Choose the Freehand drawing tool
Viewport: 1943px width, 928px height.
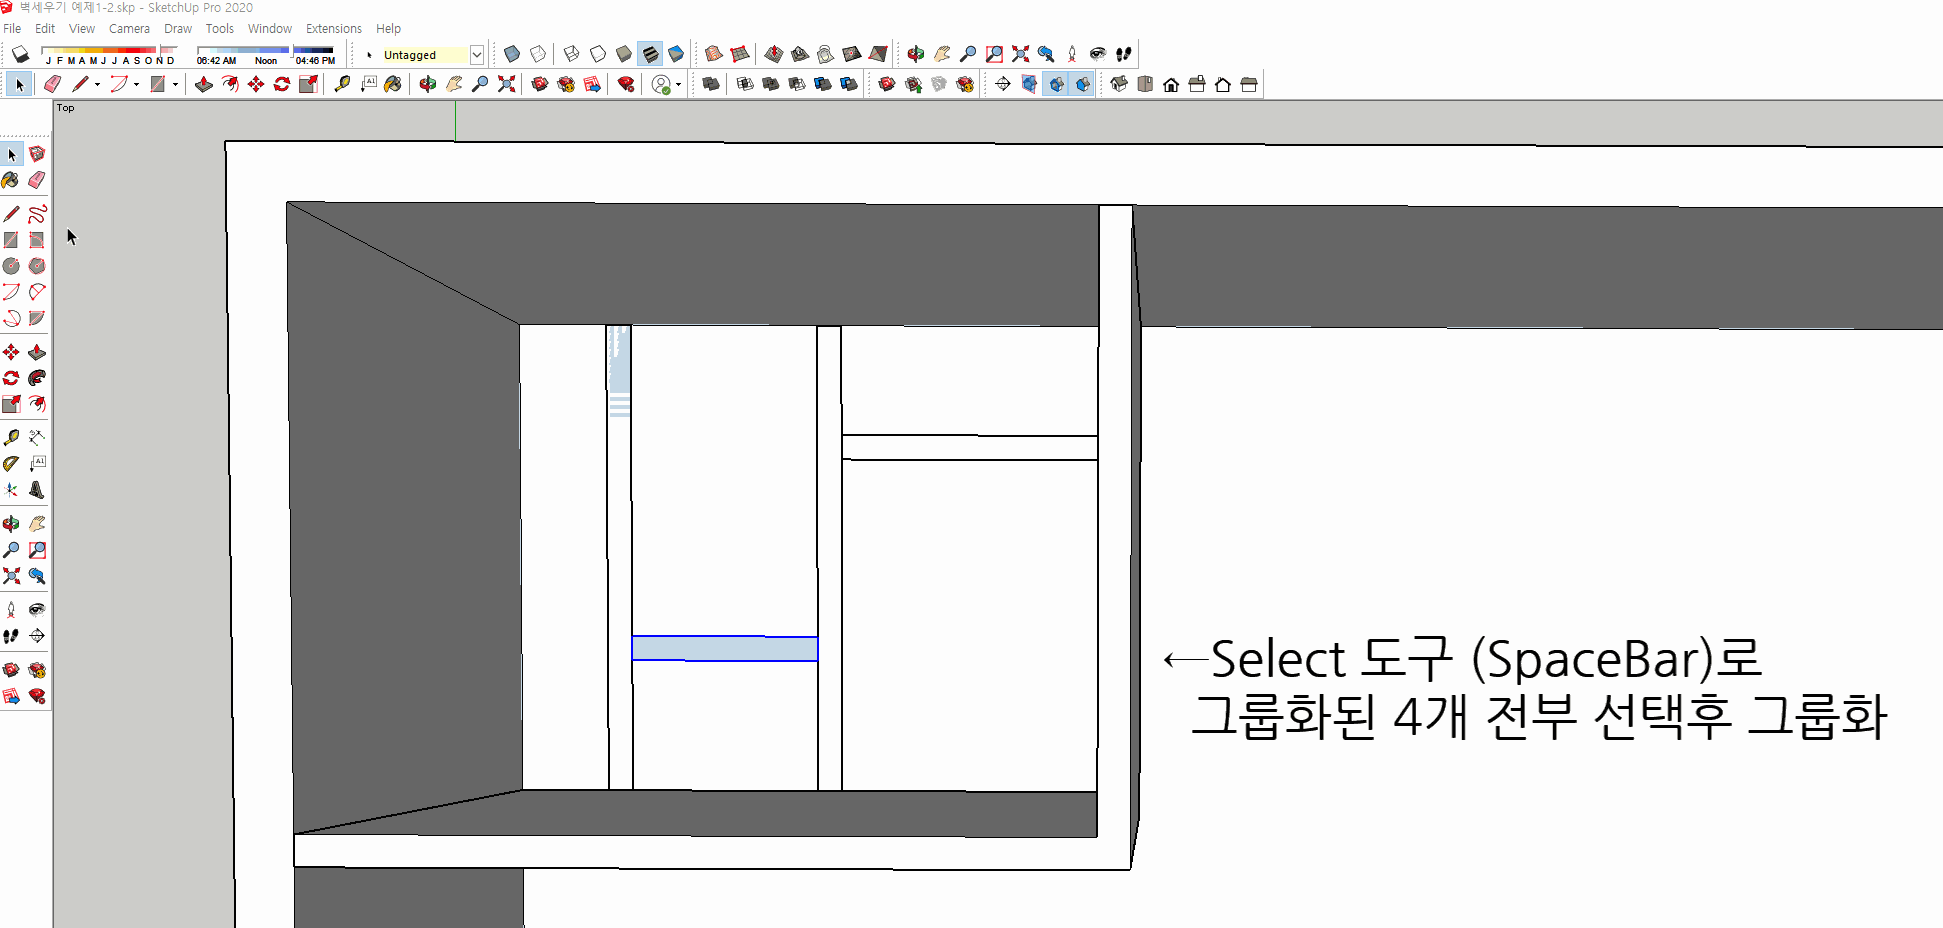38,213
